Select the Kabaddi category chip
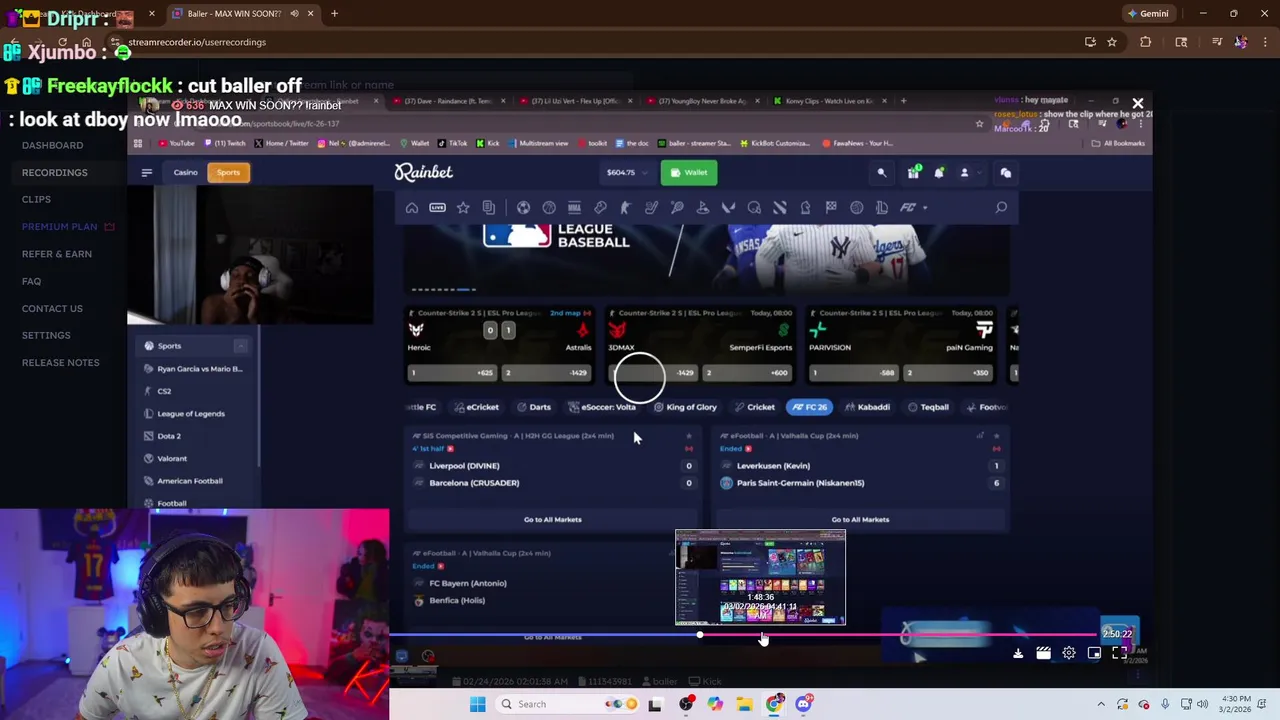Screen dimensions: 1280x720 coord(867,407)
